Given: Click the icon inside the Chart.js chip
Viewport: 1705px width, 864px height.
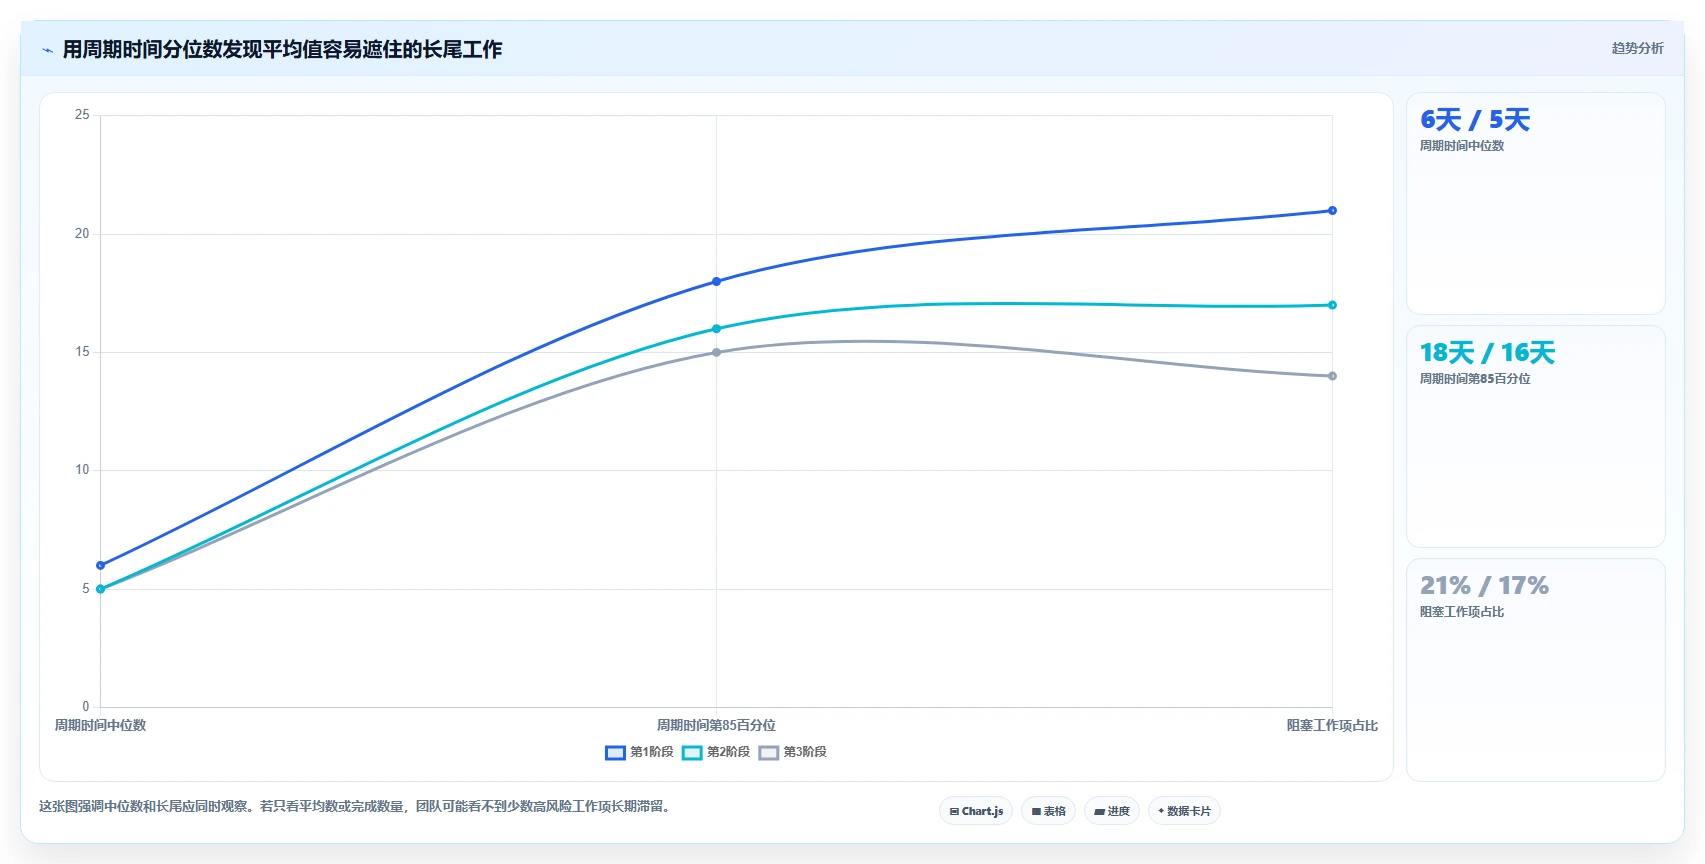Looking at the screenshot, I should [x=954, y=812].
